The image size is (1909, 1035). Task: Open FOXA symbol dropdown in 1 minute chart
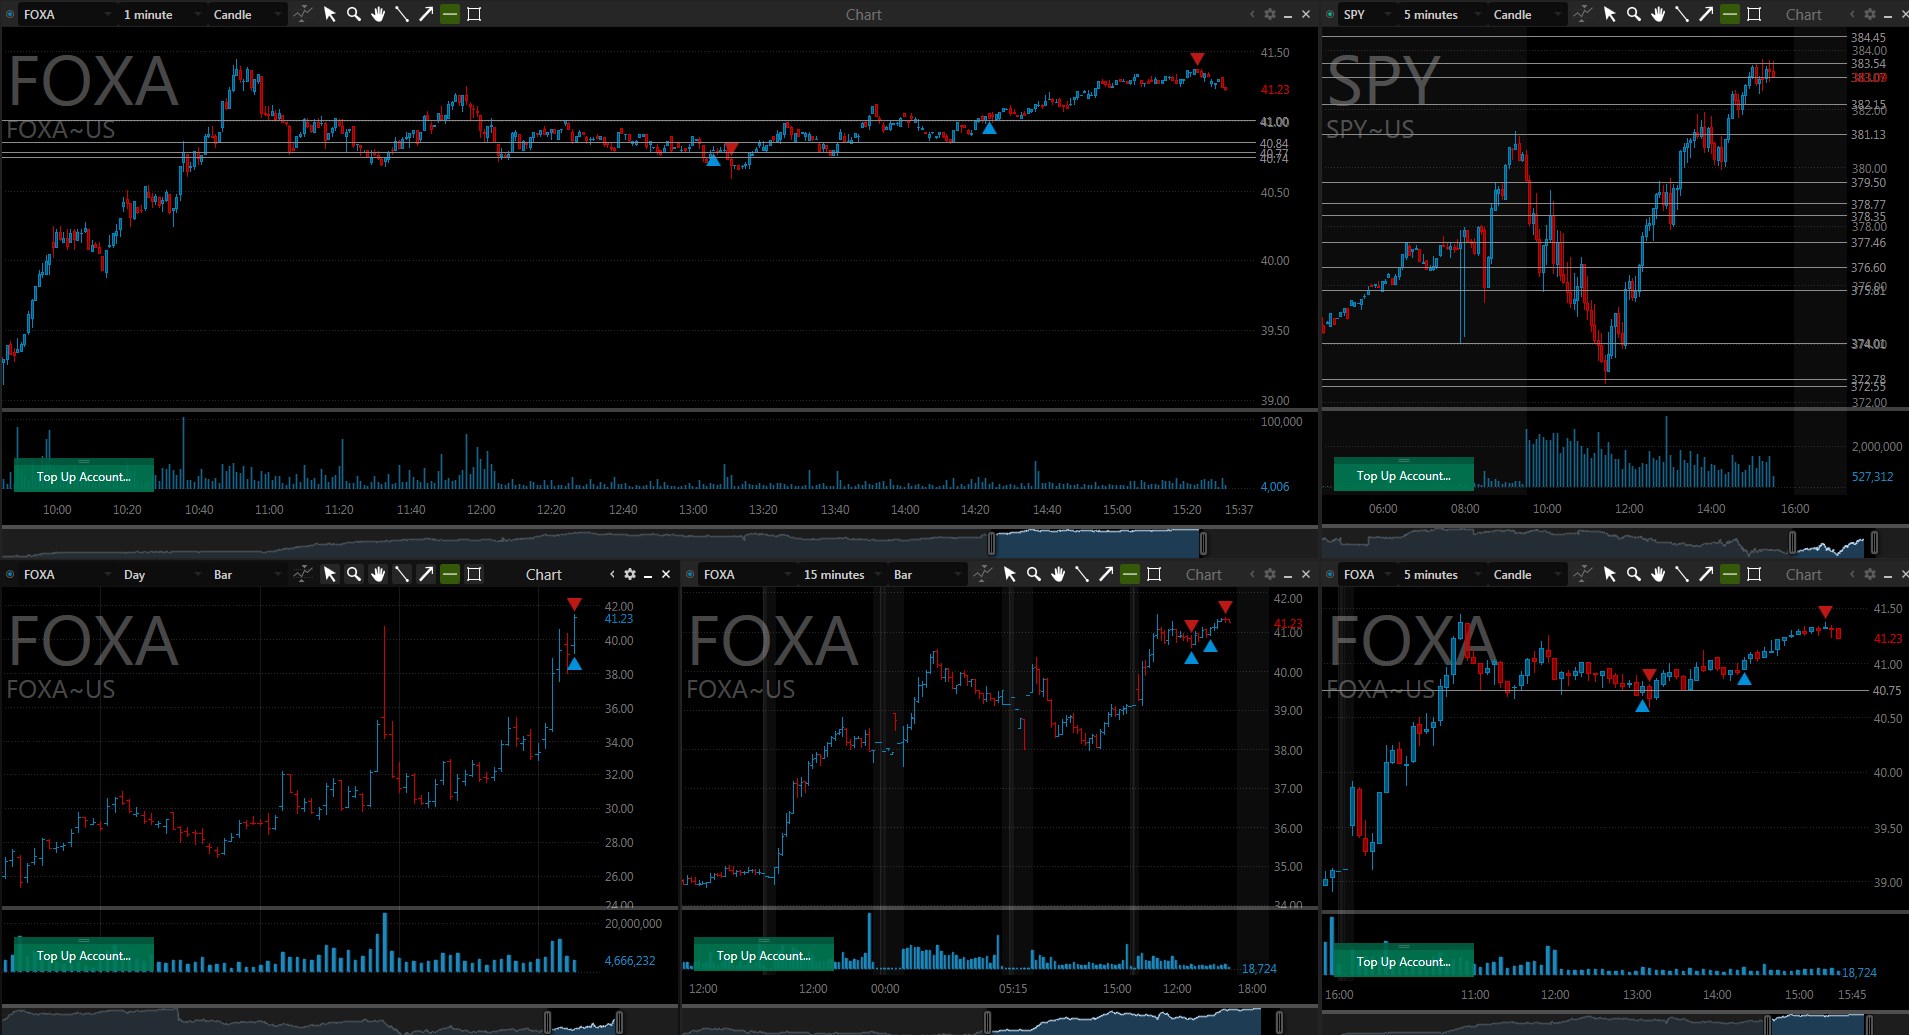click(x=67, y=14)
